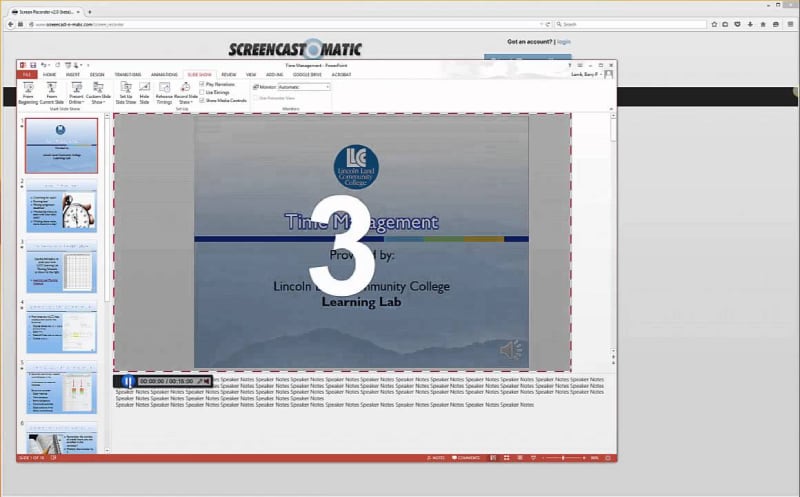This screenshot has height=497, width=800.
Task: Open the browser Downloads arrow icon
Action: (751, 24)
